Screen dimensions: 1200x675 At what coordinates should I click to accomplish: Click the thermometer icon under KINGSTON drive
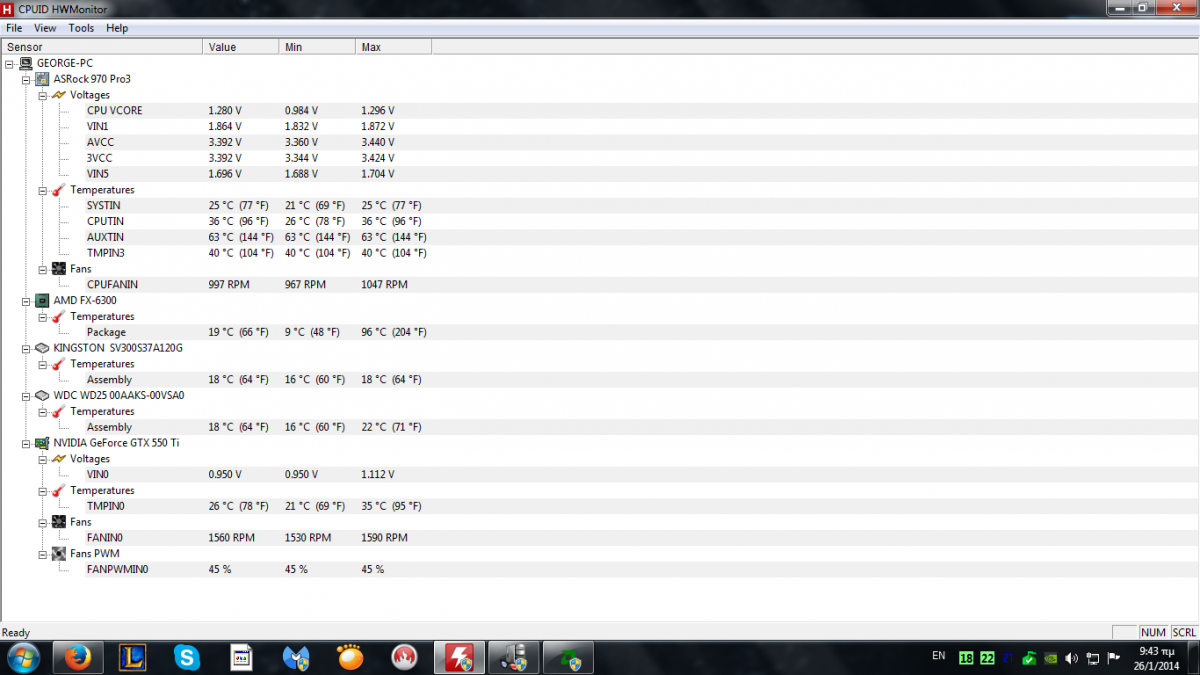[58, 364]
